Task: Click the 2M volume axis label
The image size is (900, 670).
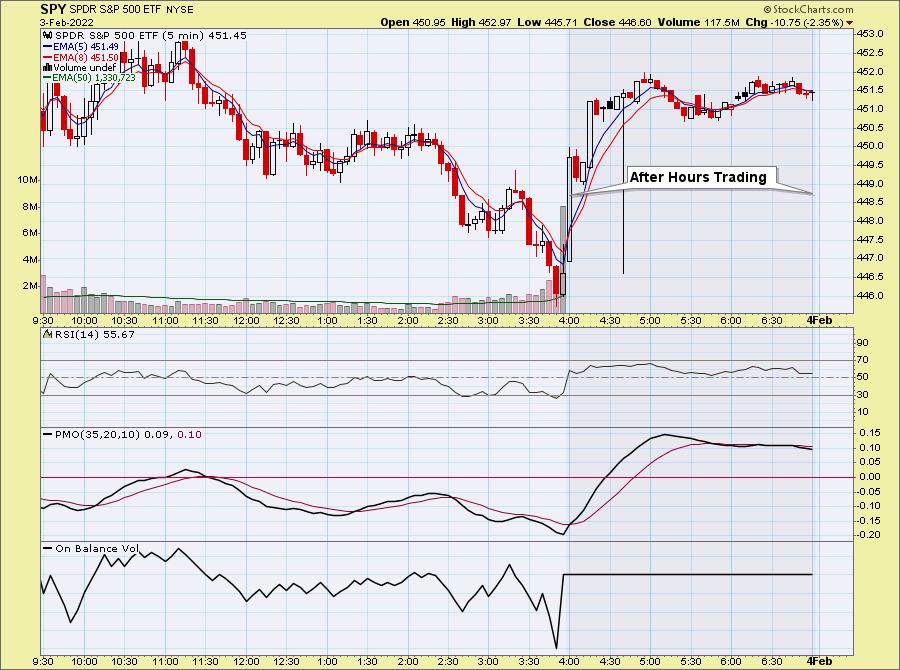Action: point(30,286)
